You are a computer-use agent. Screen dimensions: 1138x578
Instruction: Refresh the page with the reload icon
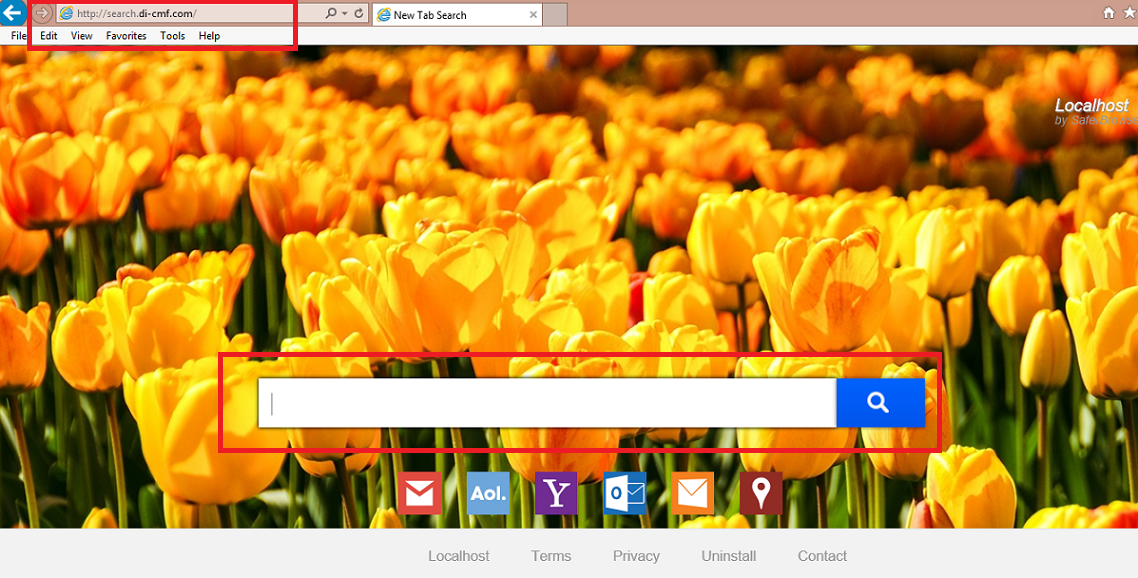[359, 13]
